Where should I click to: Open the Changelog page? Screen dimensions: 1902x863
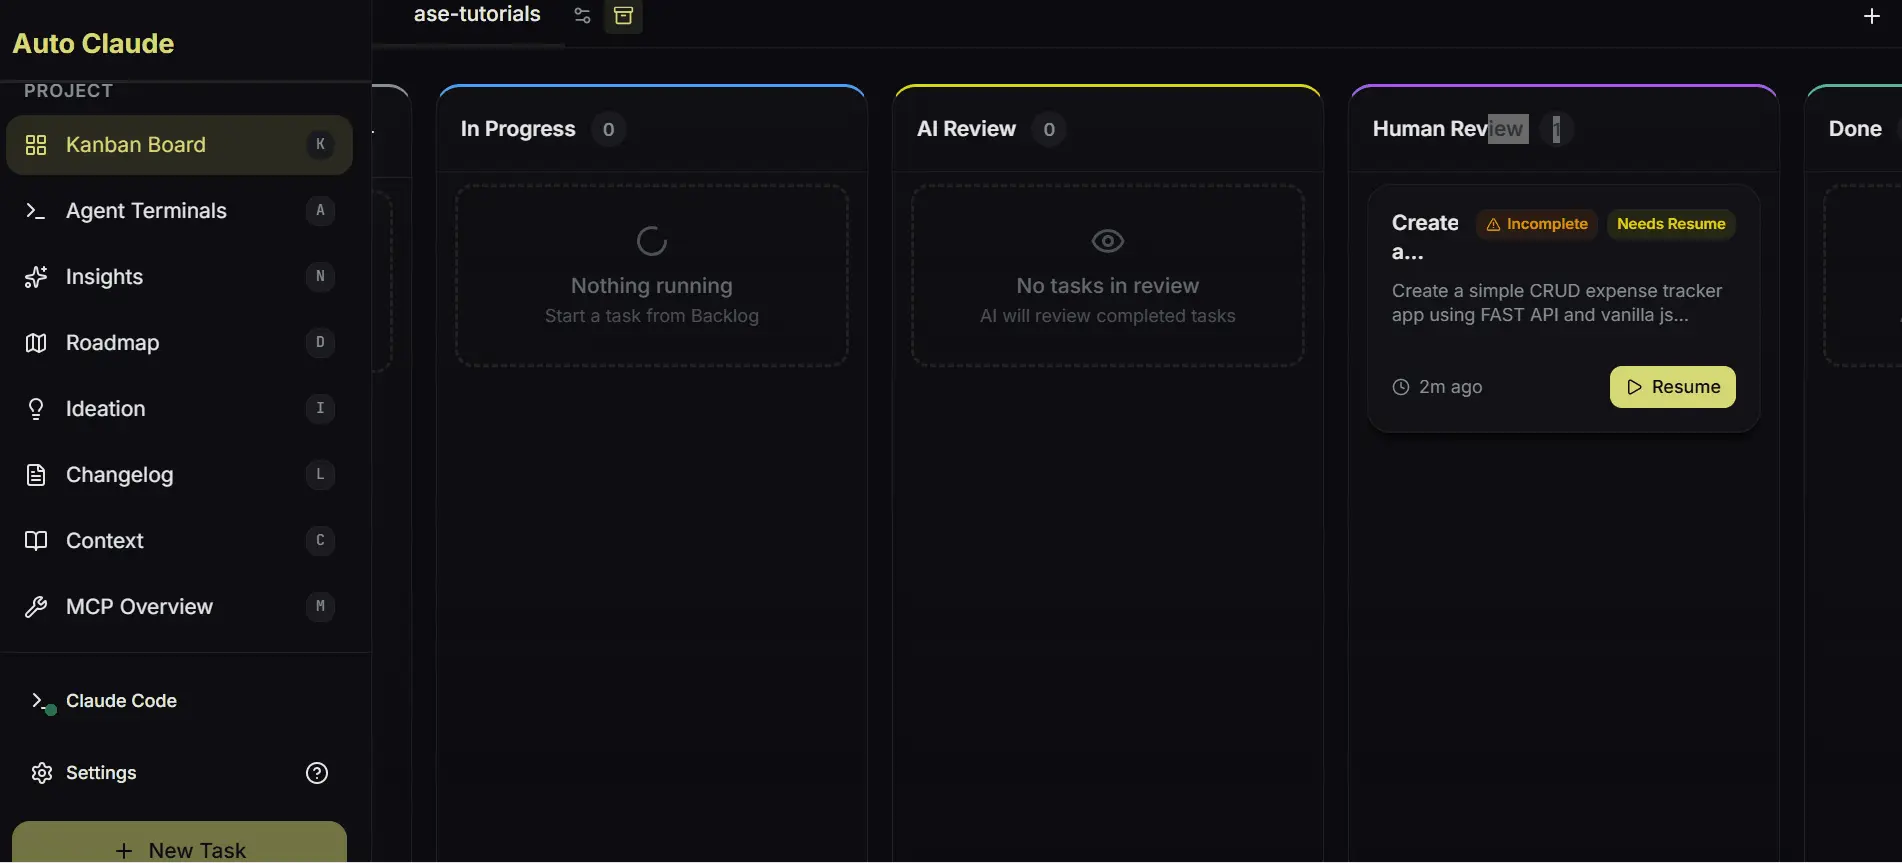[x=119, y=475]
